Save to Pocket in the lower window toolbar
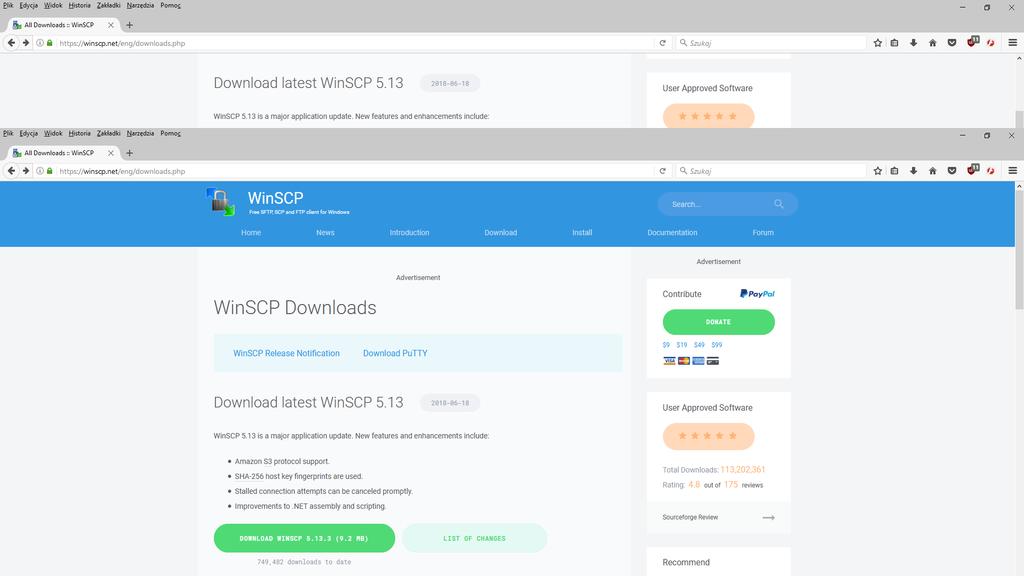 [952, 171]
